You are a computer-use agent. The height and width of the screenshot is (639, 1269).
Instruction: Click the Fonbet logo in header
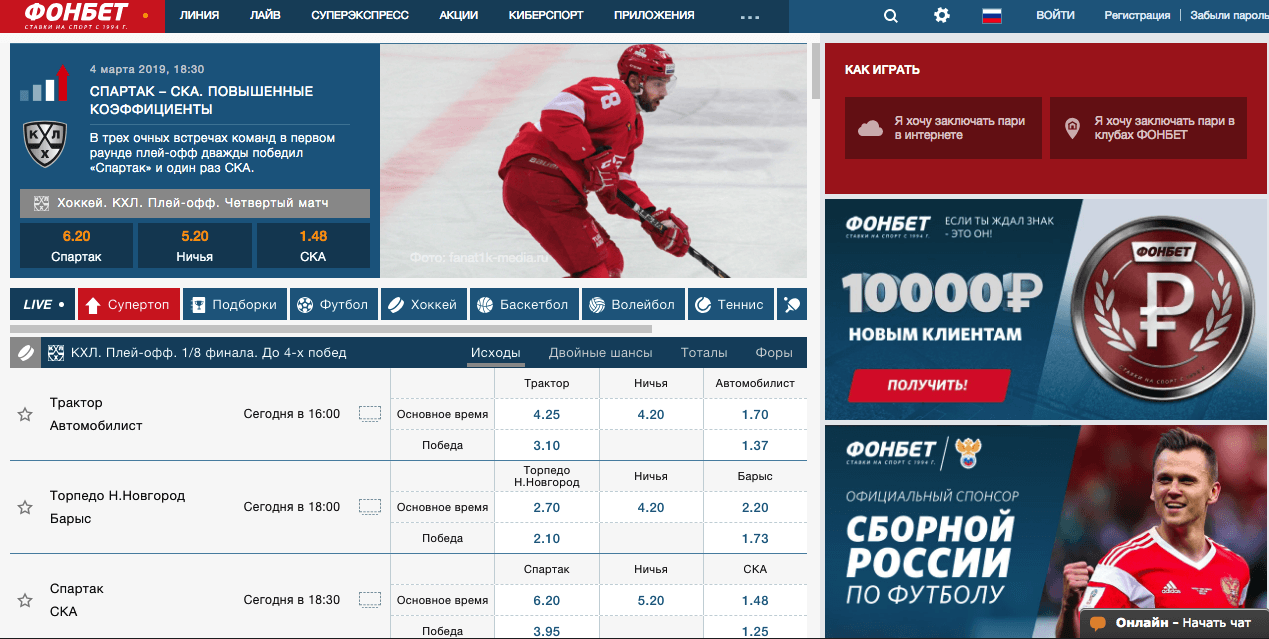77,15
